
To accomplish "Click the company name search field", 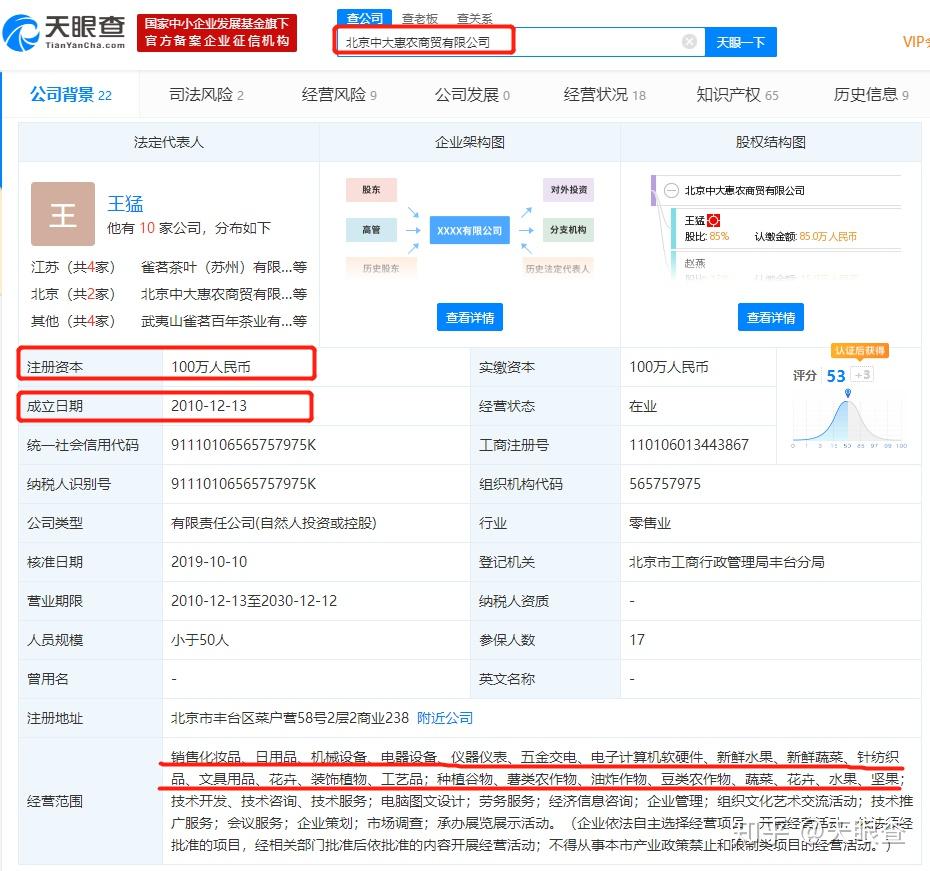I will point(510,42).
